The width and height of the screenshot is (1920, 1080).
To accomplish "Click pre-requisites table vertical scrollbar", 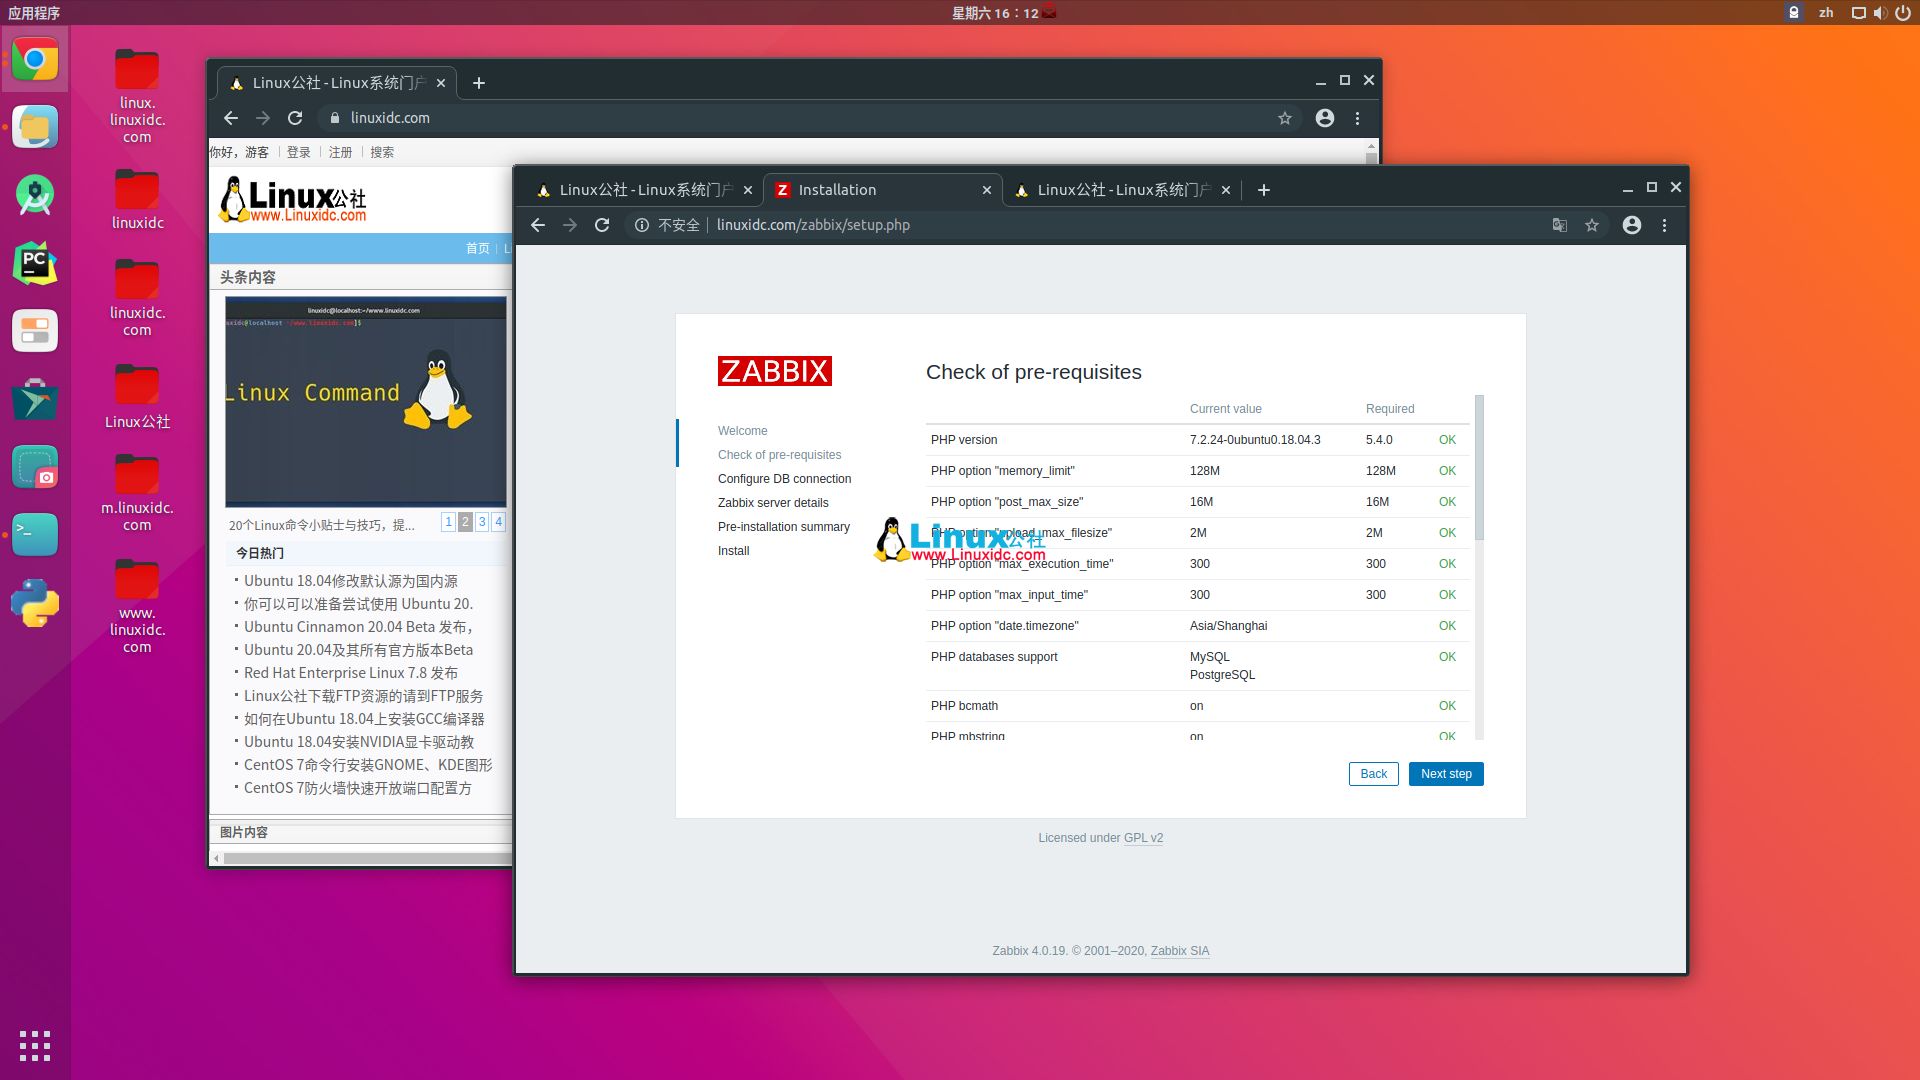I will [1479, 468].
